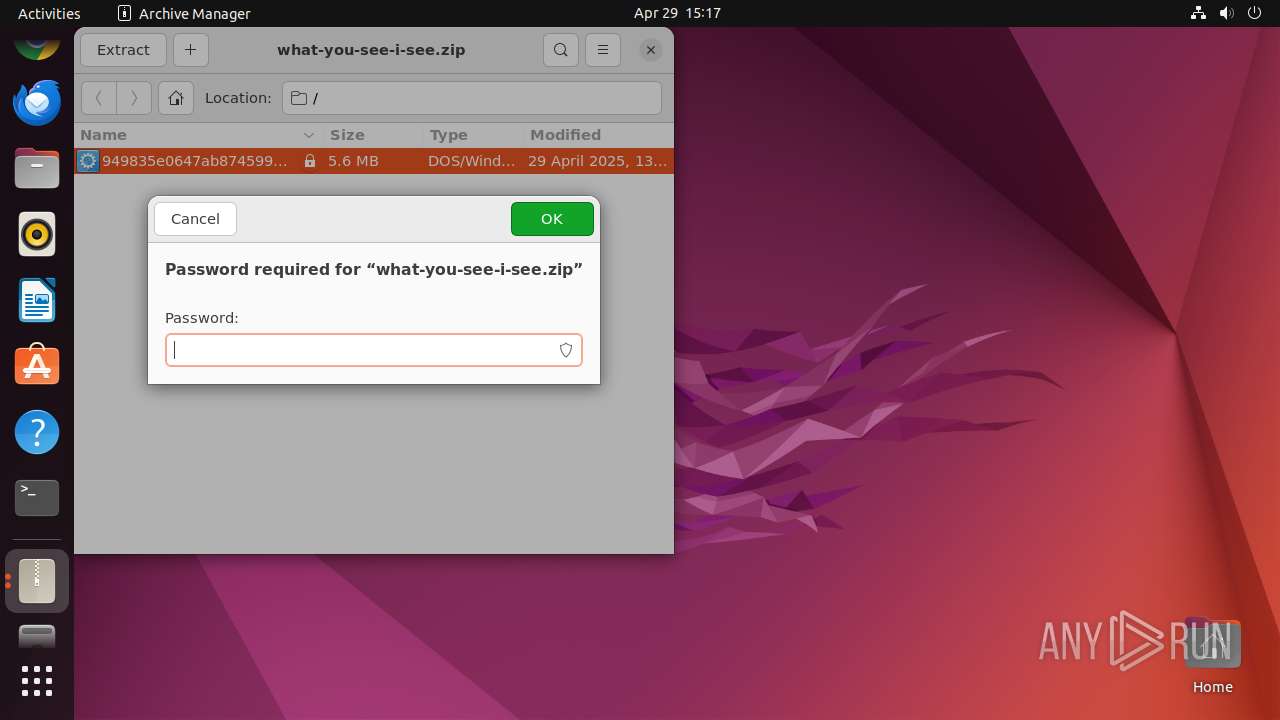Open the Archive Manager app menu in the top bar
This screenshot has width=1280, height=720.
tap(184, 13)
